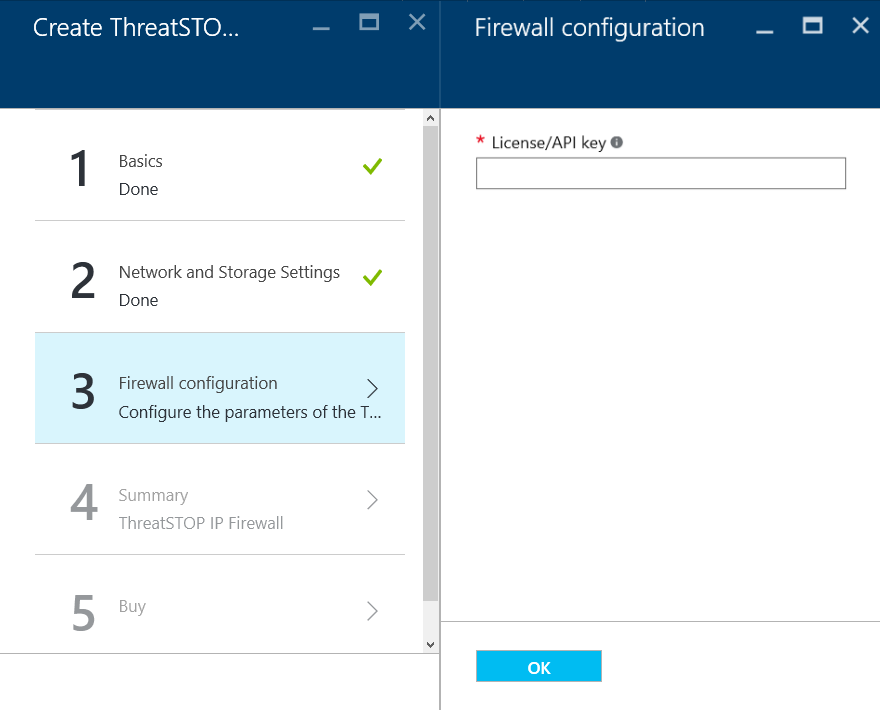Close the Create ThreatSTOP blade
Viewport: 880px width, 711px height.
point(417,22)
